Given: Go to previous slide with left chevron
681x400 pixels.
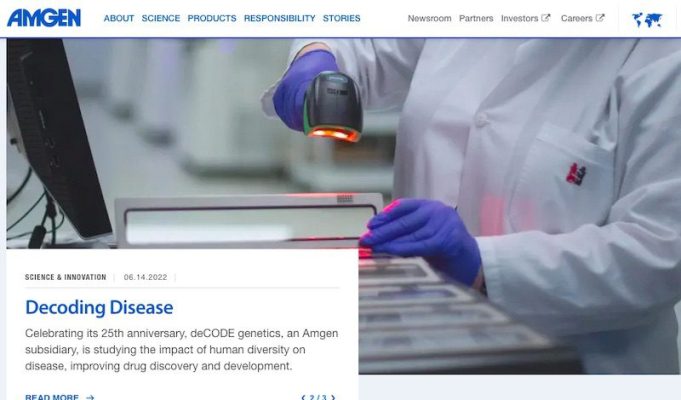Looking at the screenshot, I should [303, 397].
